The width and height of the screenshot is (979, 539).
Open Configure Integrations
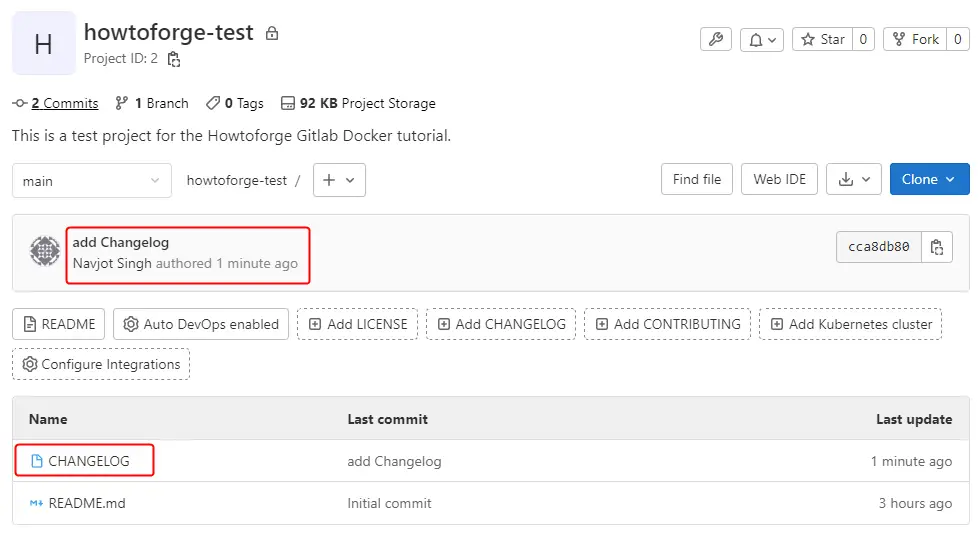click(101, 364)
